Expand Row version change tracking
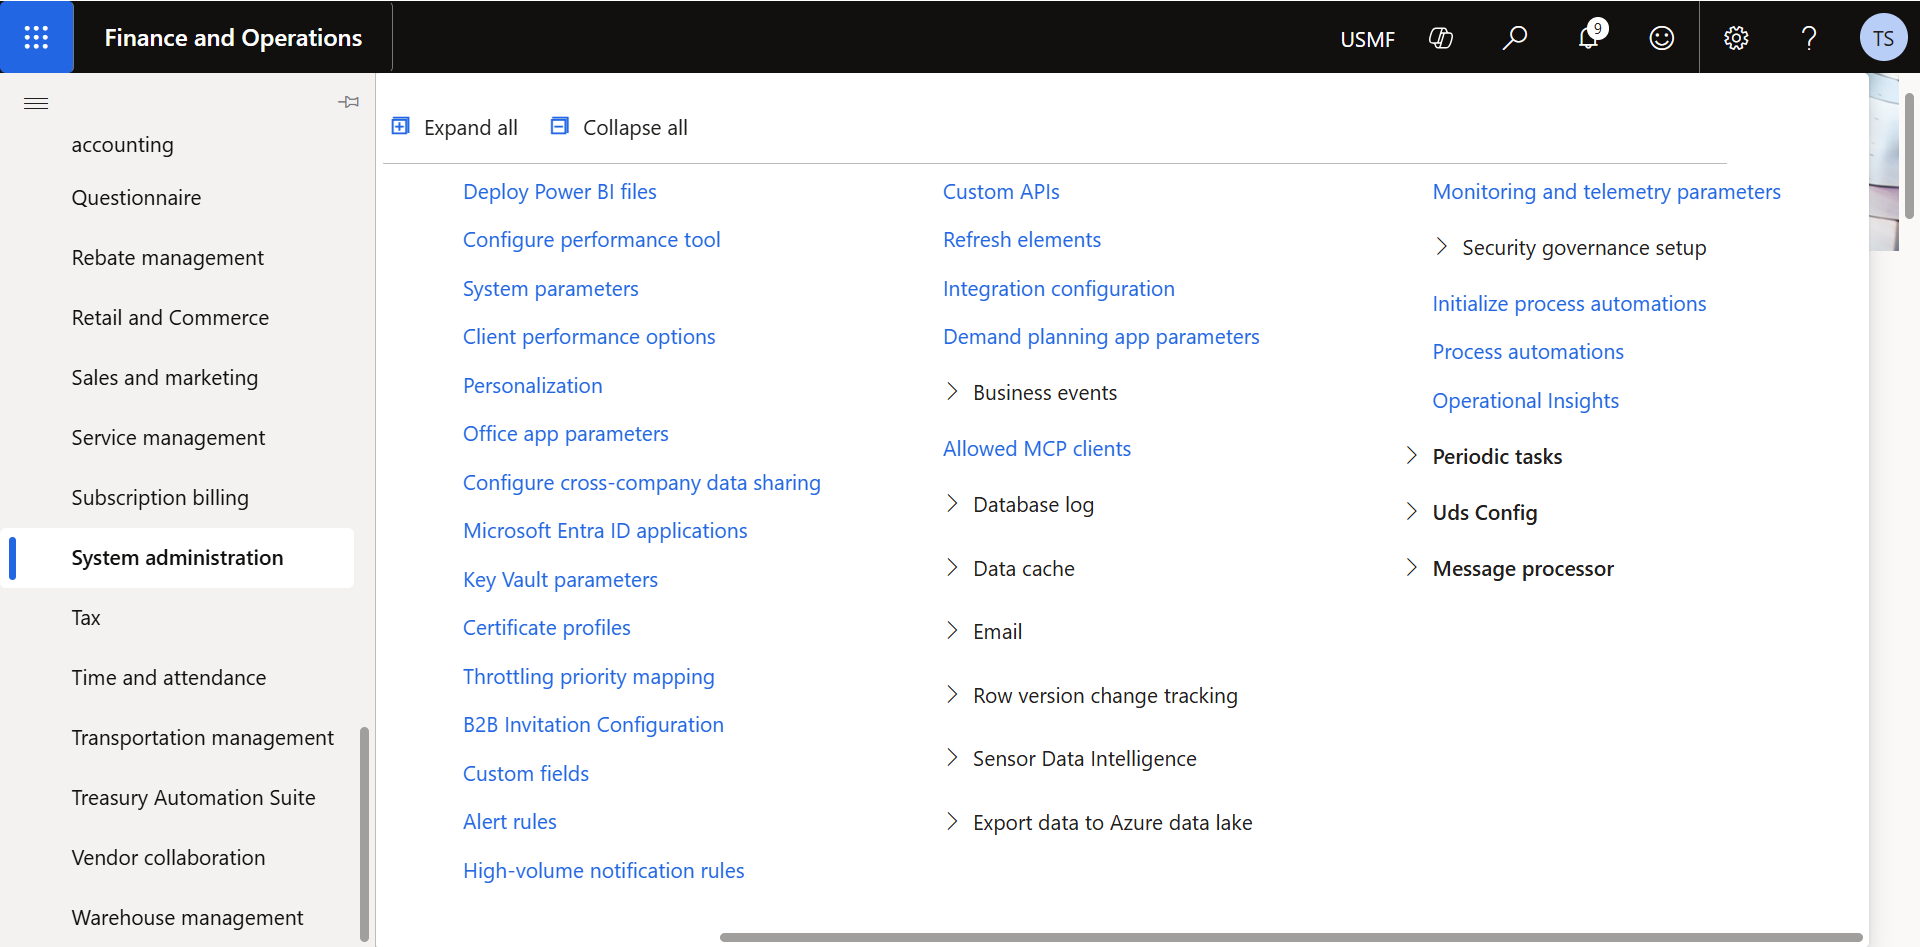This screenshot has width=1920, height=947. coord(952,695)
